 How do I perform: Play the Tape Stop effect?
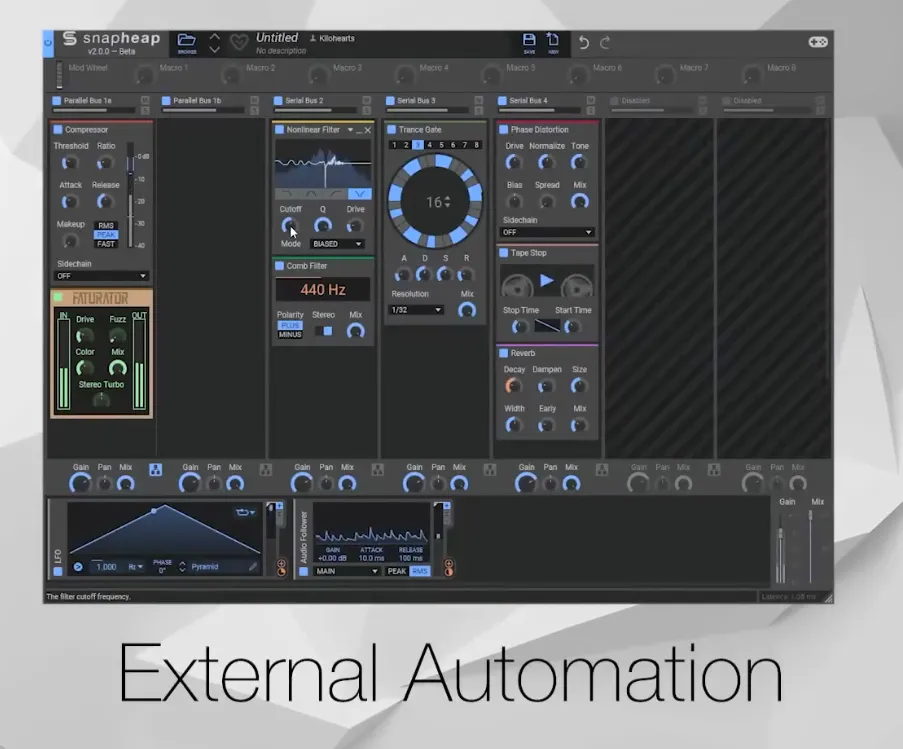click(x=547, y=280)
